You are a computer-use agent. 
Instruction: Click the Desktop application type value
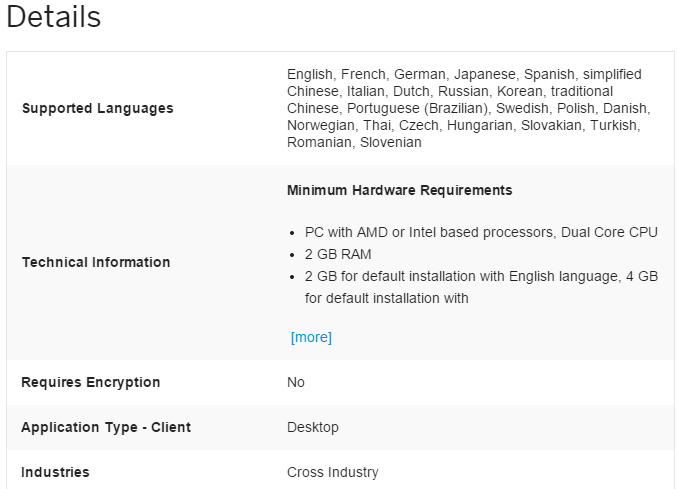point(313,427)
